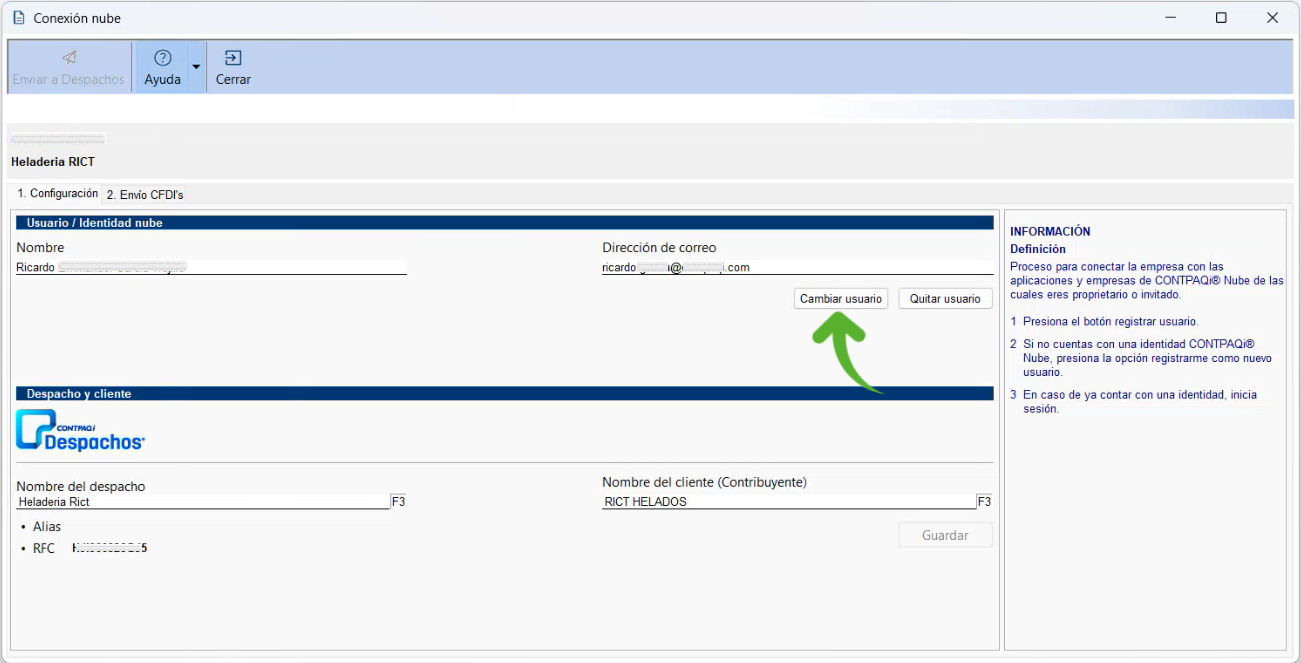
Task: Open the 2. Envío CFDI's tab
Action: tap(145, 195)
